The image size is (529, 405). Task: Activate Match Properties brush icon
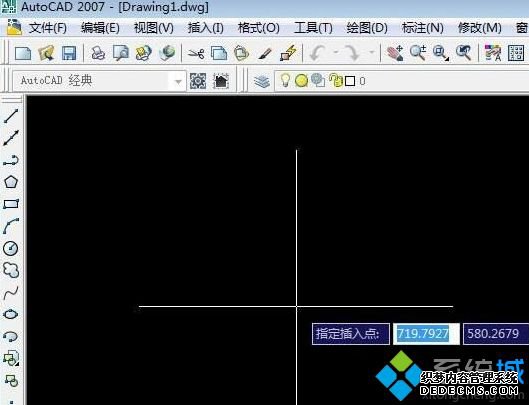(x=264, y=53)
